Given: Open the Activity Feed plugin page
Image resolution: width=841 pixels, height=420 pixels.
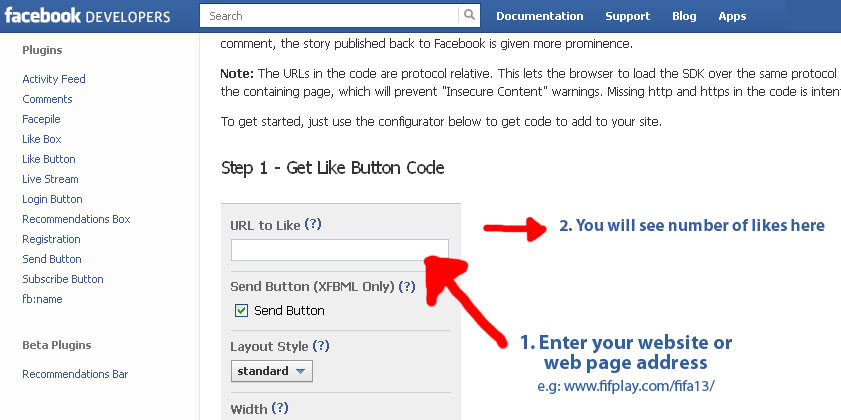Looking at the screenshot, I should pos(54,79).
